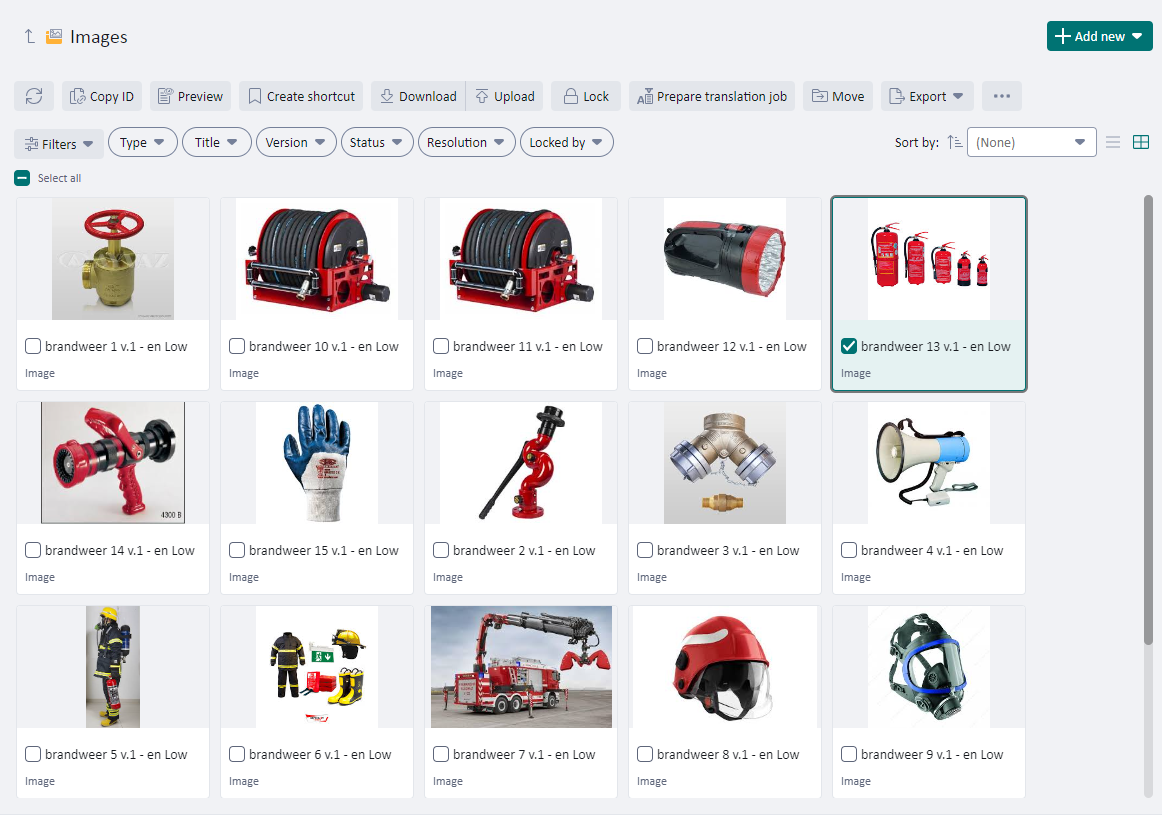This screenshot has width=1162, height=816.
Task: Toggle the Select all checkbox
Action: pyautogui.click(x=22, y=178)
